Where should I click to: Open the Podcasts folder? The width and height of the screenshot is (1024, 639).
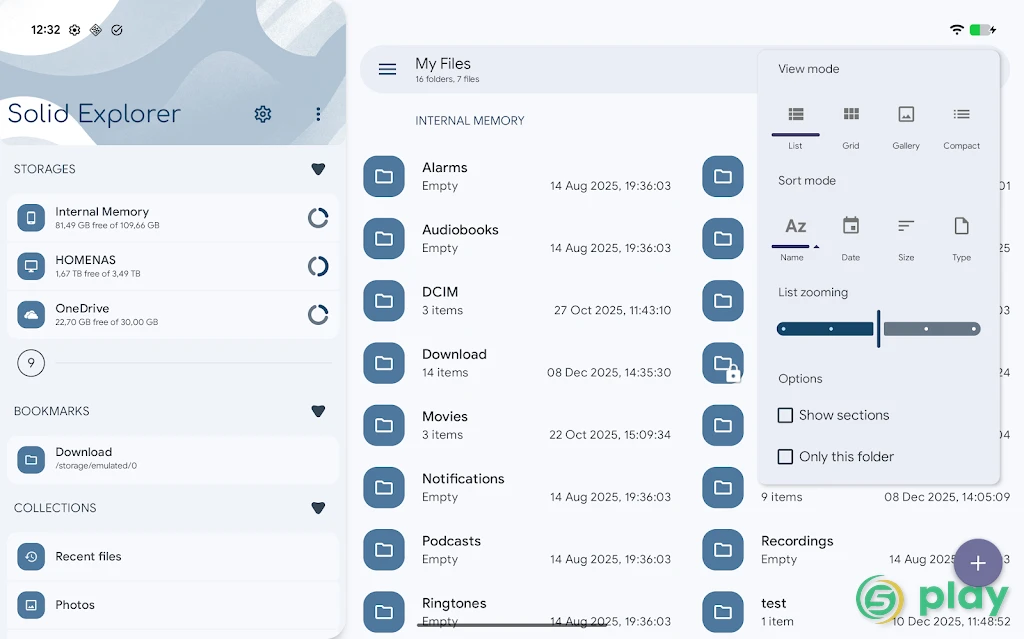(517, 549)
